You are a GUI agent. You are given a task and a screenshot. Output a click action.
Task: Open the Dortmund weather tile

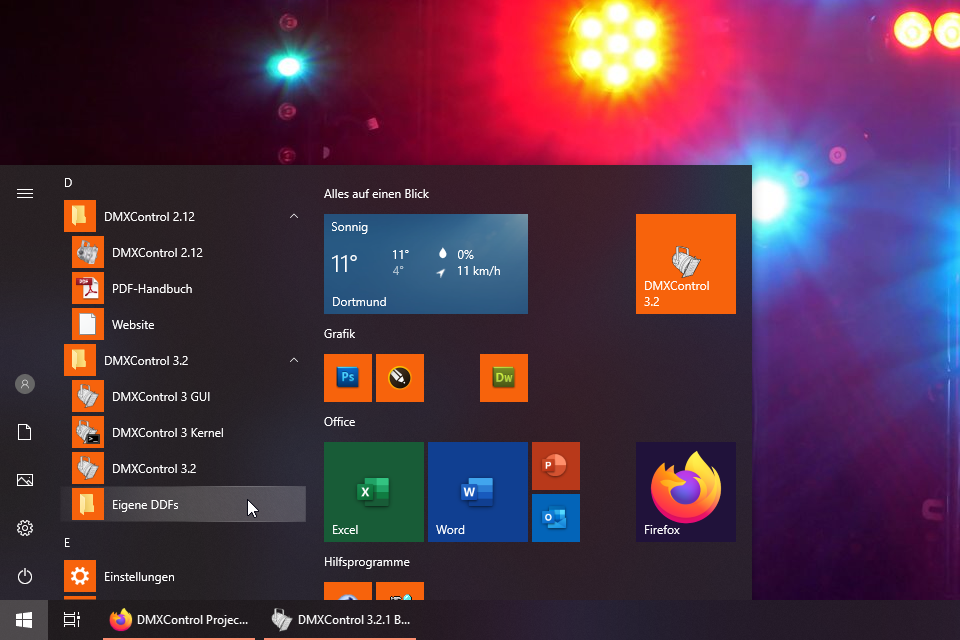point(426,264)
